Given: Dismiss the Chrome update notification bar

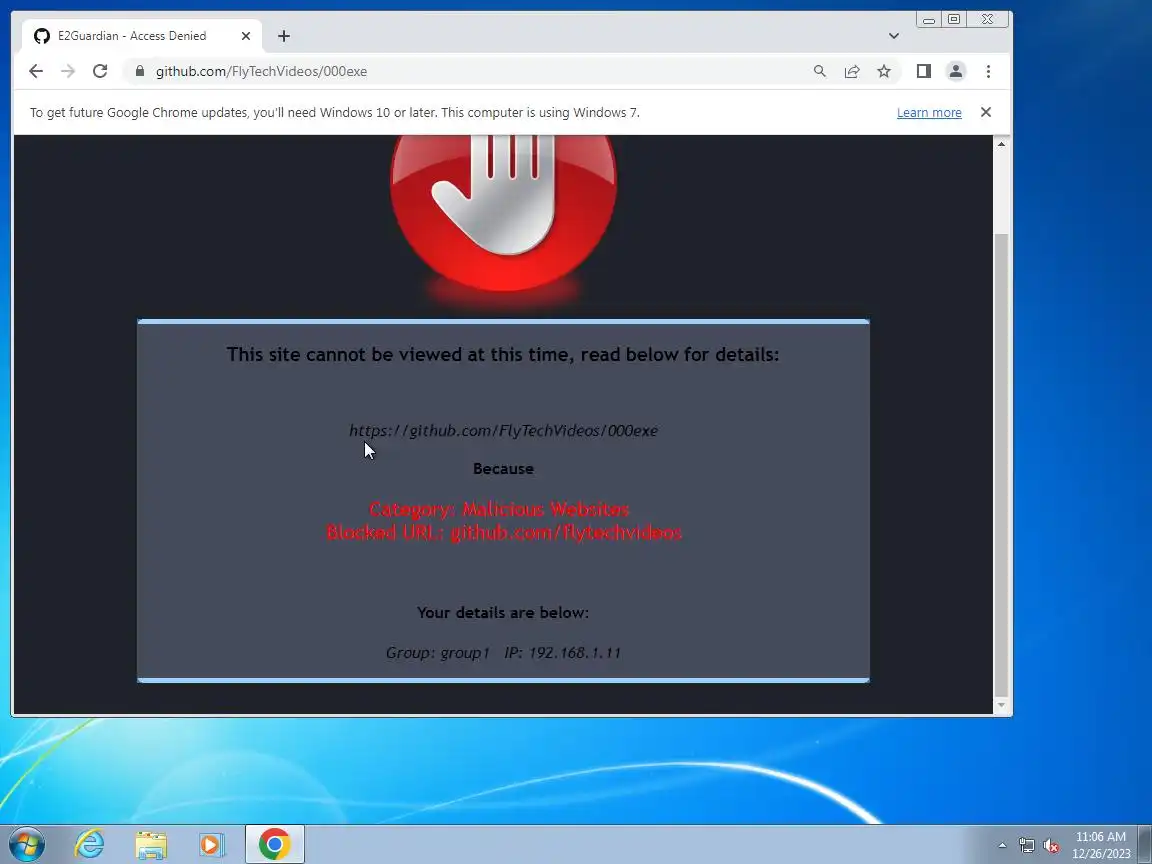Looking at the screenshot, I should (986, 112).
